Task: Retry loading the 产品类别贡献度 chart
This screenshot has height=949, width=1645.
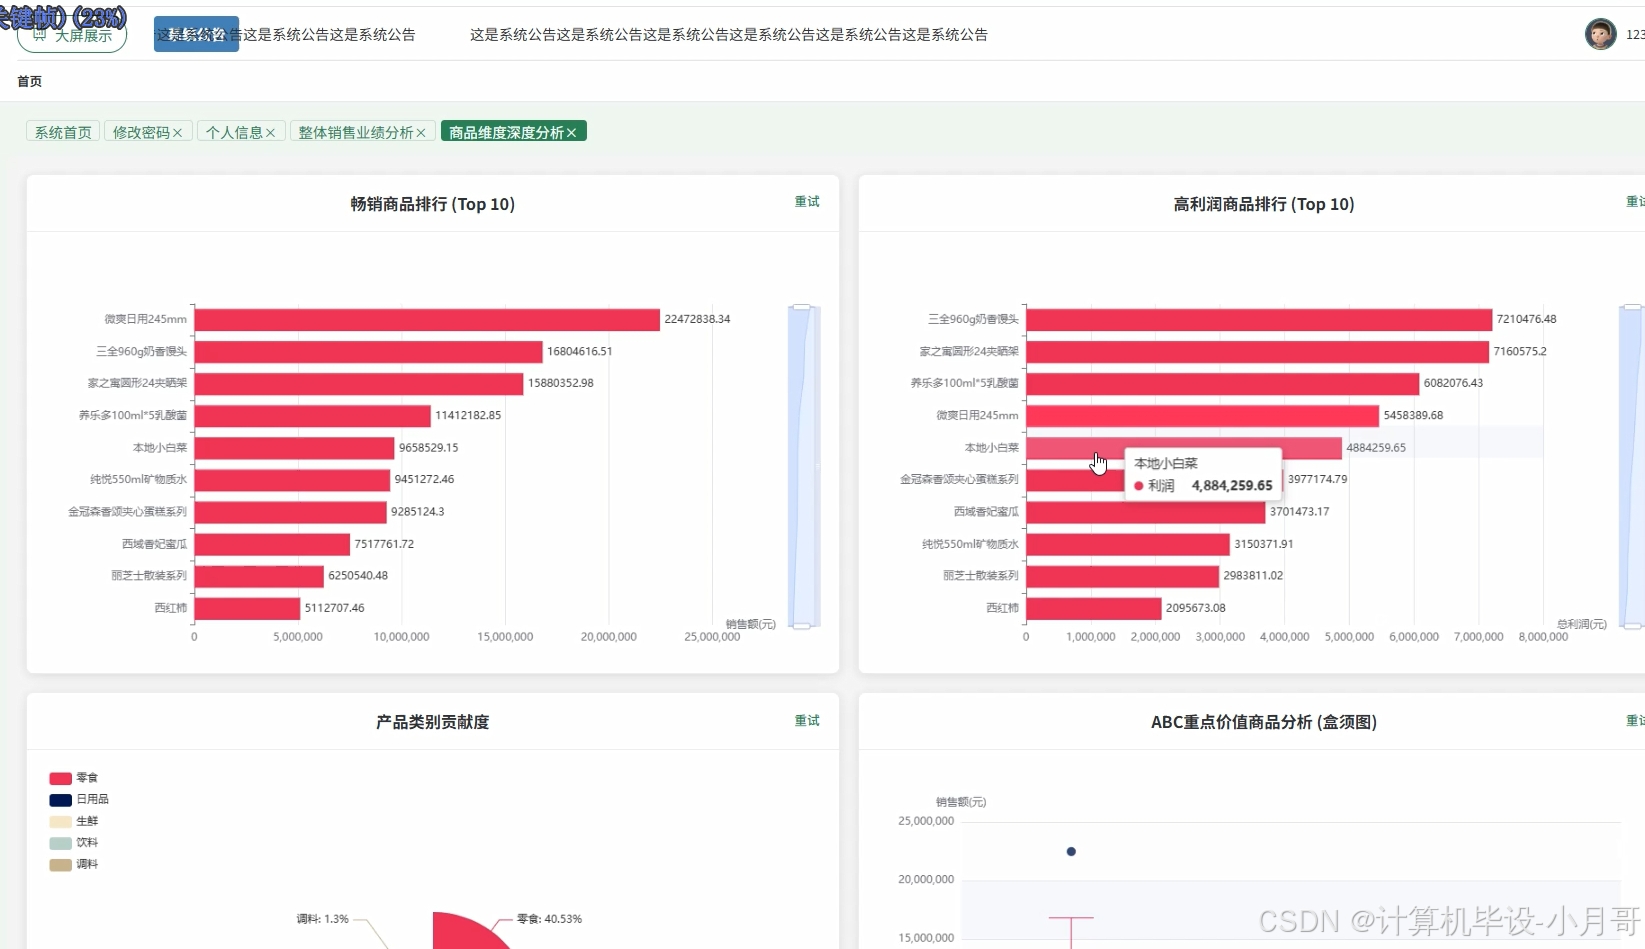Action: pyautogui.click(x=807, y=721)
